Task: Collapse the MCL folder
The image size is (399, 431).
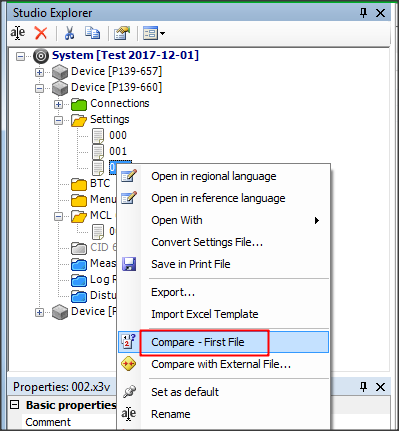Action: click(58, 217)
